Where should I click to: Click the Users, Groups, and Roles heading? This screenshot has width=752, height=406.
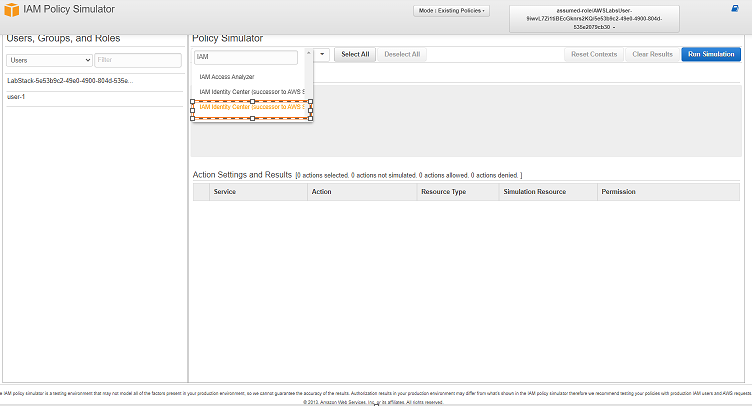point(63,38)
